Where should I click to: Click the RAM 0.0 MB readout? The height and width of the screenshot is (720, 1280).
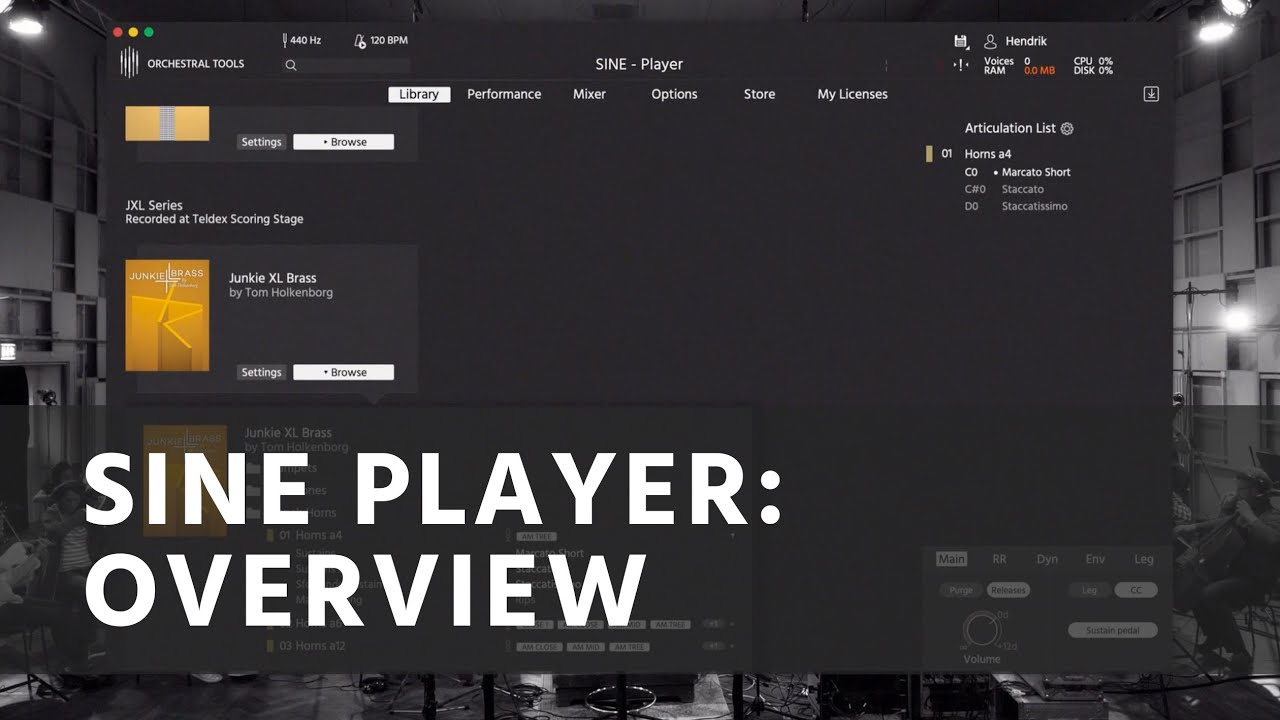pos(1020,71)
